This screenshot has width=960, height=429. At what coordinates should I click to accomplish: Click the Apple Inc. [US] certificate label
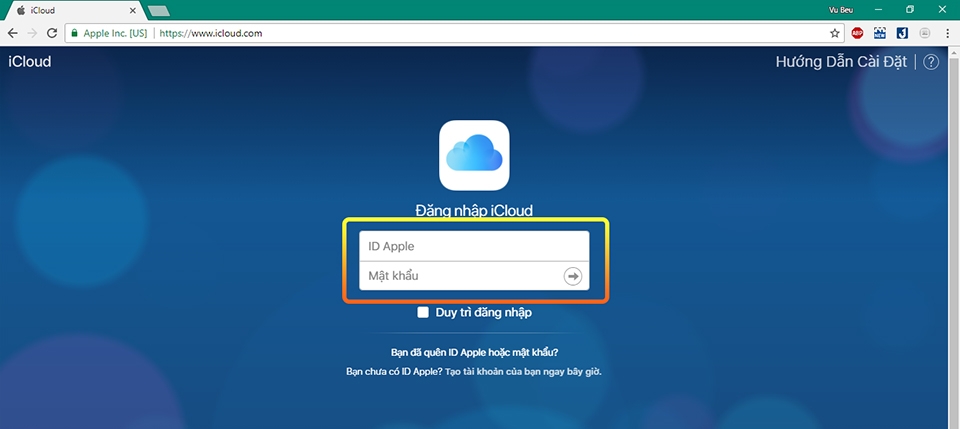(x=115, y=34)
